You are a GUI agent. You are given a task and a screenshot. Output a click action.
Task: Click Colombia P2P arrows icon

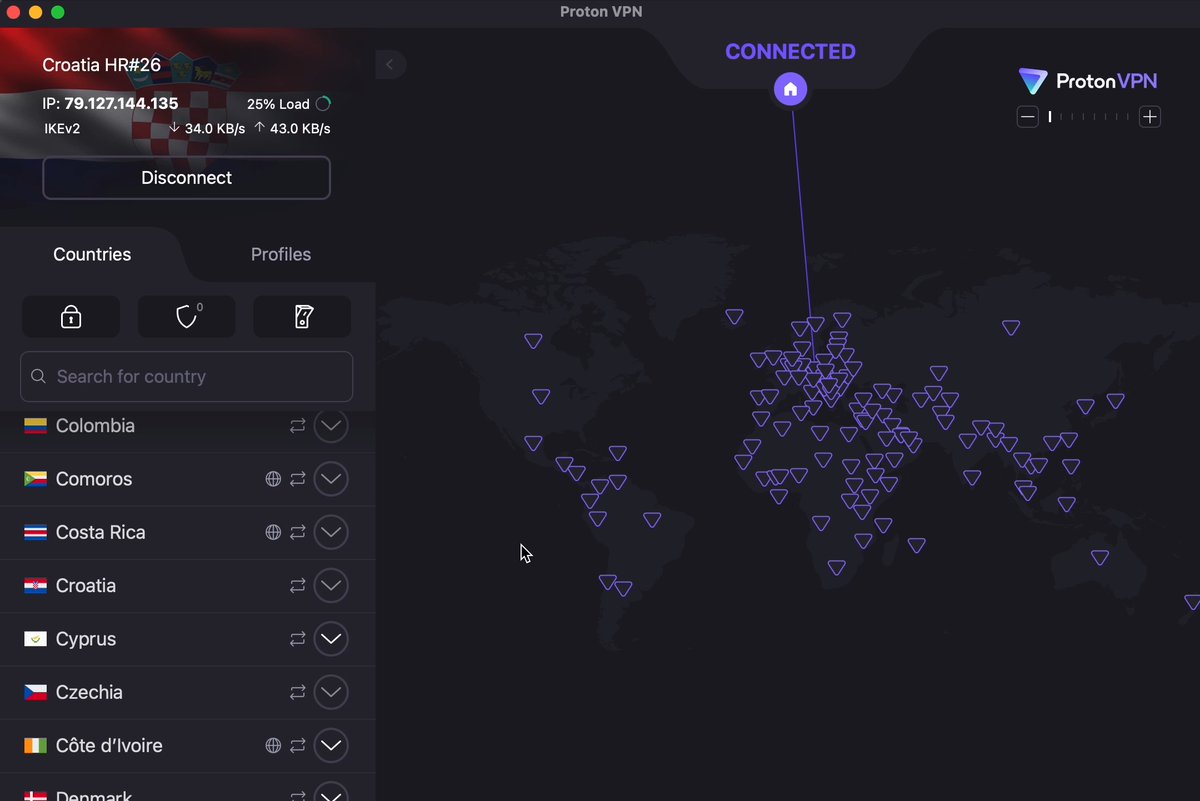click(298, 426)
